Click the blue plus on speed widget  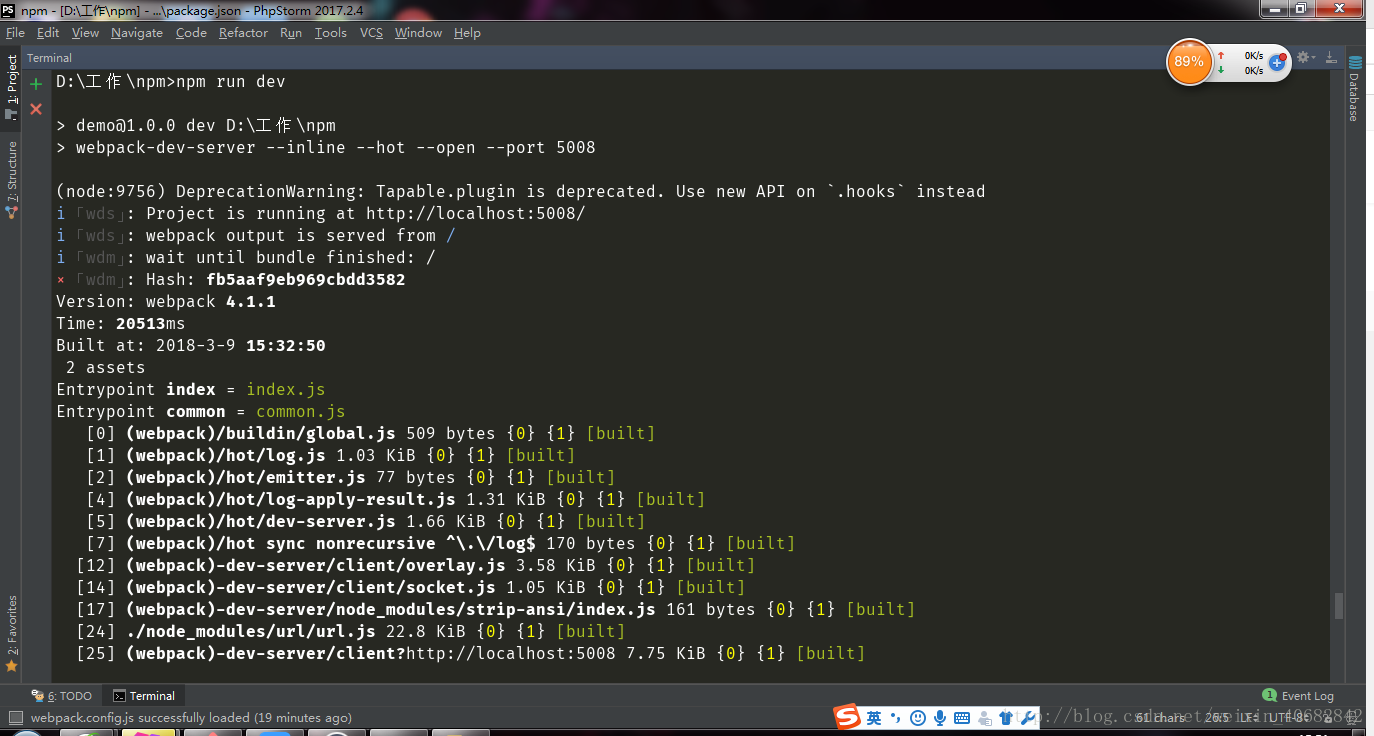(x=1277, y=62)
